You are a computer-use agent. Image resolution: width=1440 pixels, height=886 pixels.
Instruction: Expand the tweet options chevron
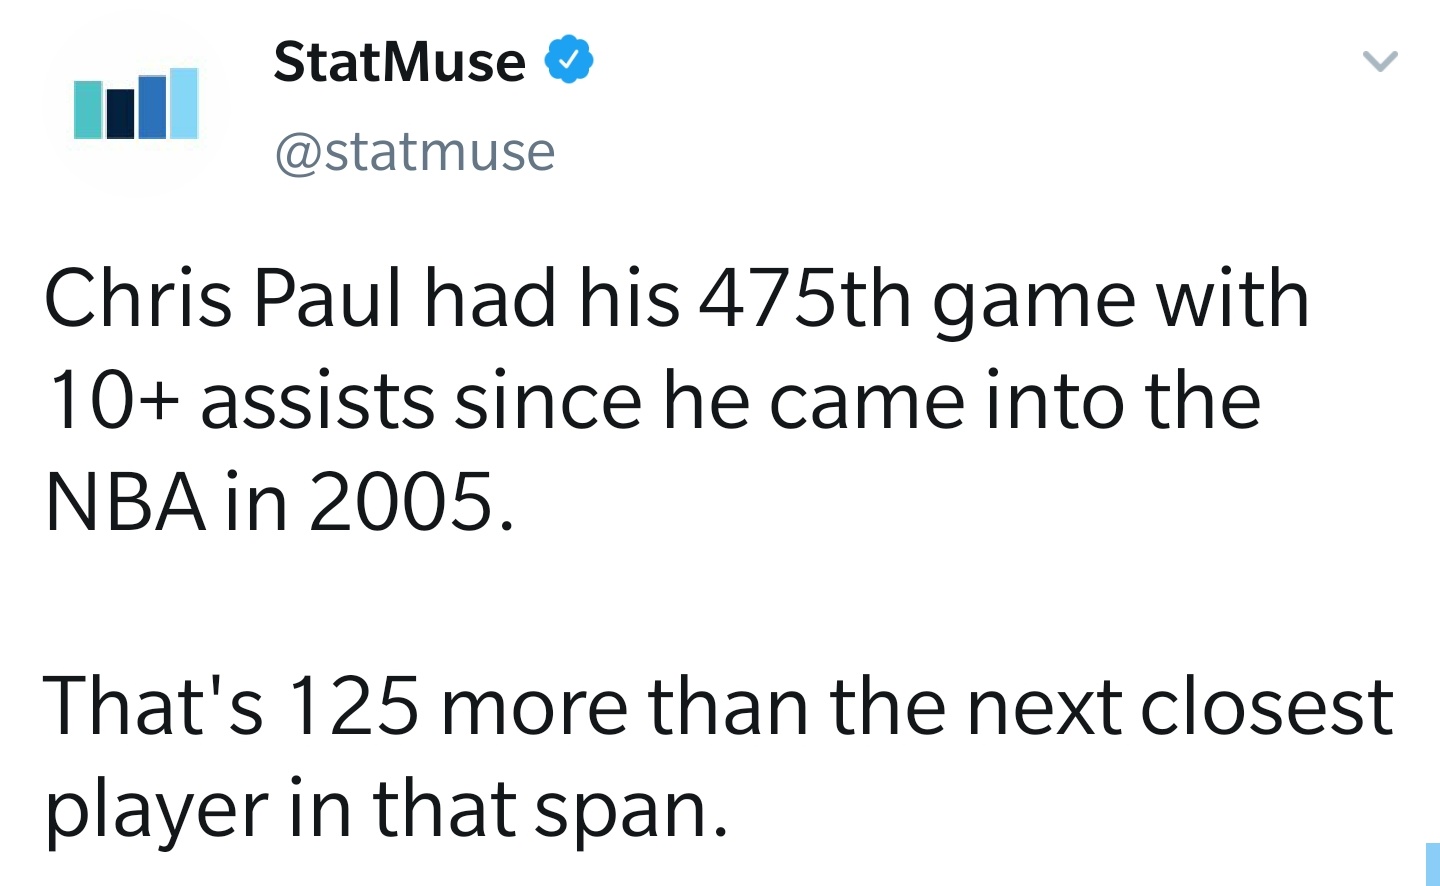(x=1380, y=61)
